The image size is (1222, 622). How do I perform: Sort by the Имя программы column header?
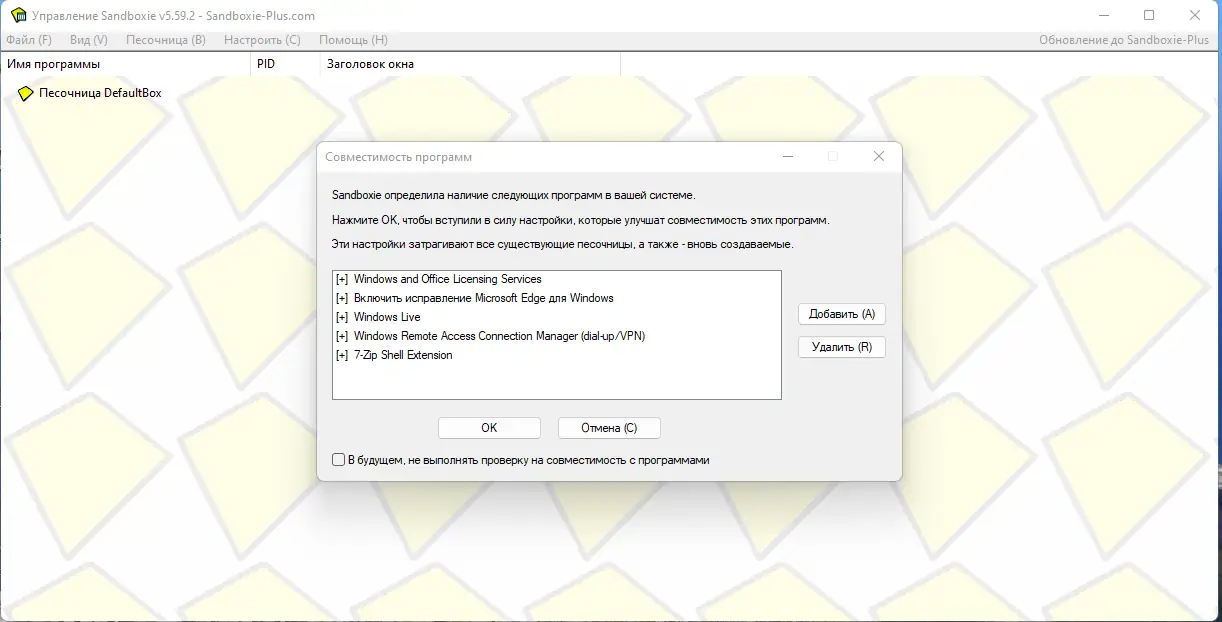[125, 64]
